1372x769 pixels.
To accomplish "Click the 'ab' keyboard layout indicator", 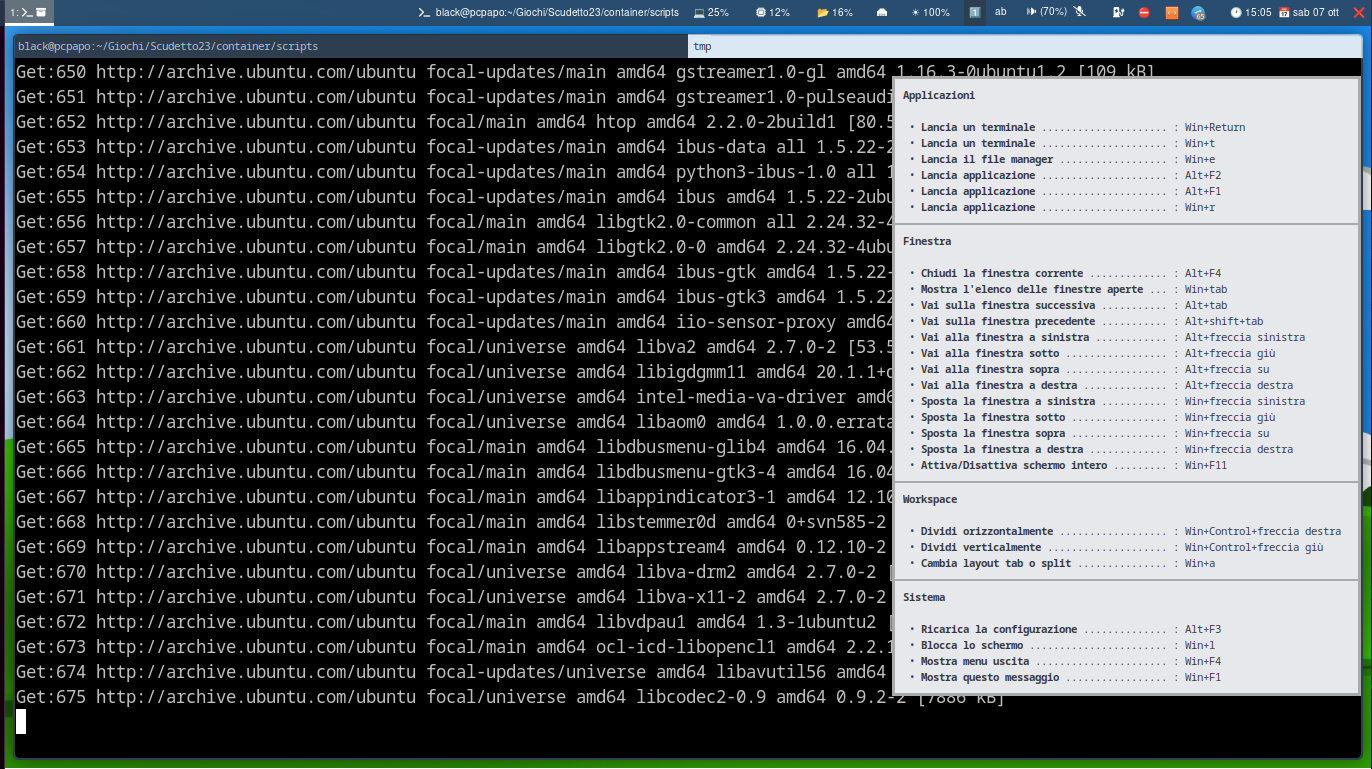I will 1000,12.
